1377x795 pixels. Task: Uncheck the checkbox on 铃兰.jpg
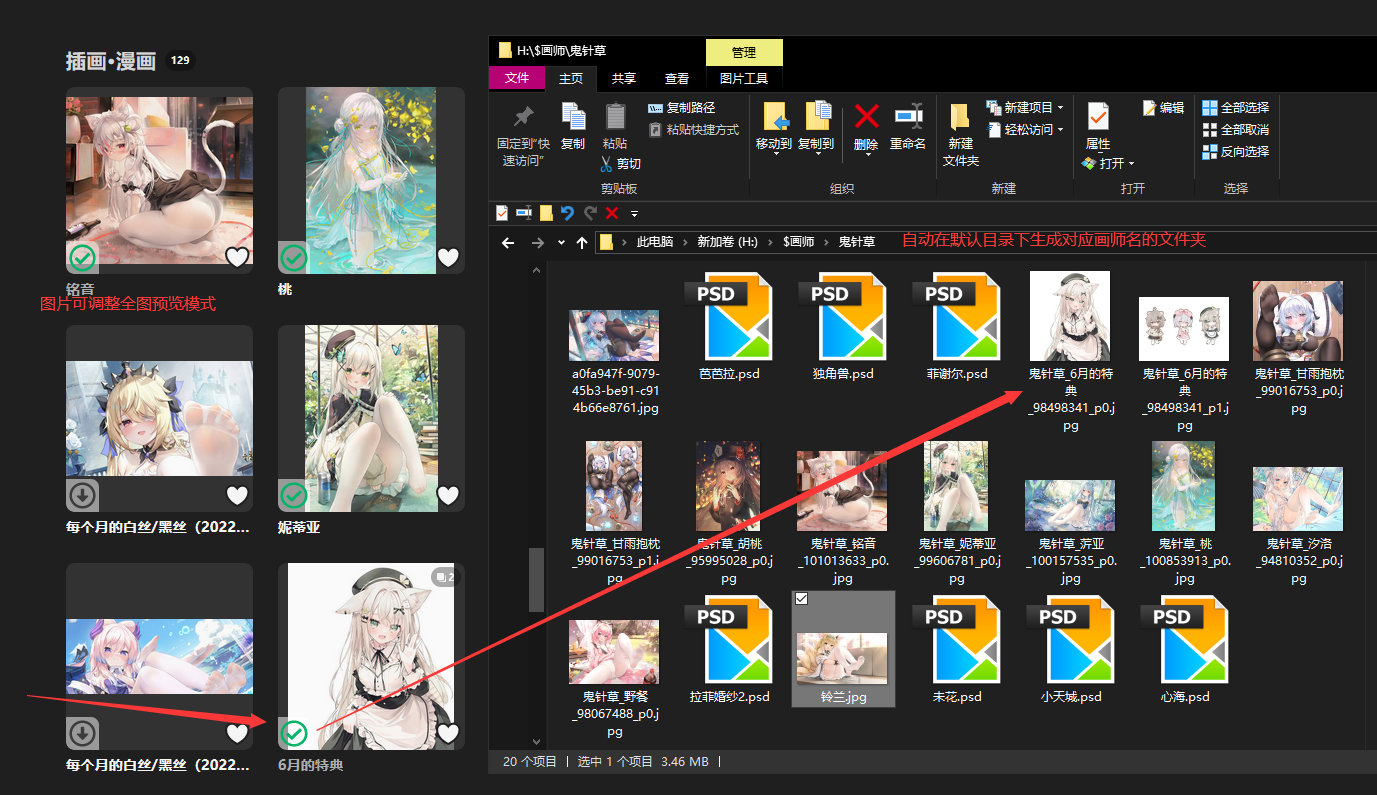tap(801, 599)
